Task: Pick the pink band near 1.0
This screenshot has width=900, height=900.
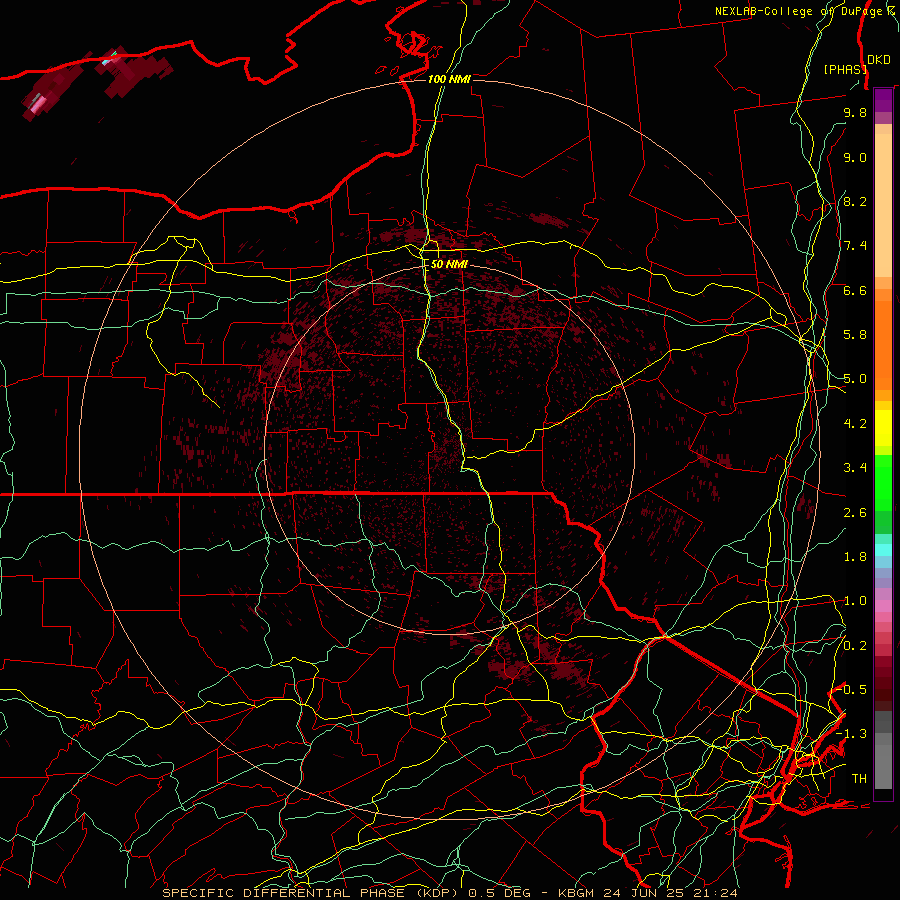Action: click(883, 606)
